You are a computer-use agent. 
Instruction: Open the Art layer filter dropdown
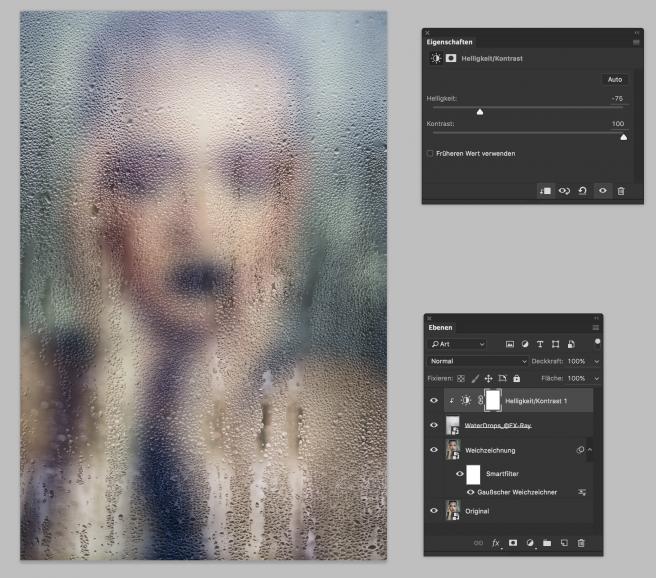point(458,344)
